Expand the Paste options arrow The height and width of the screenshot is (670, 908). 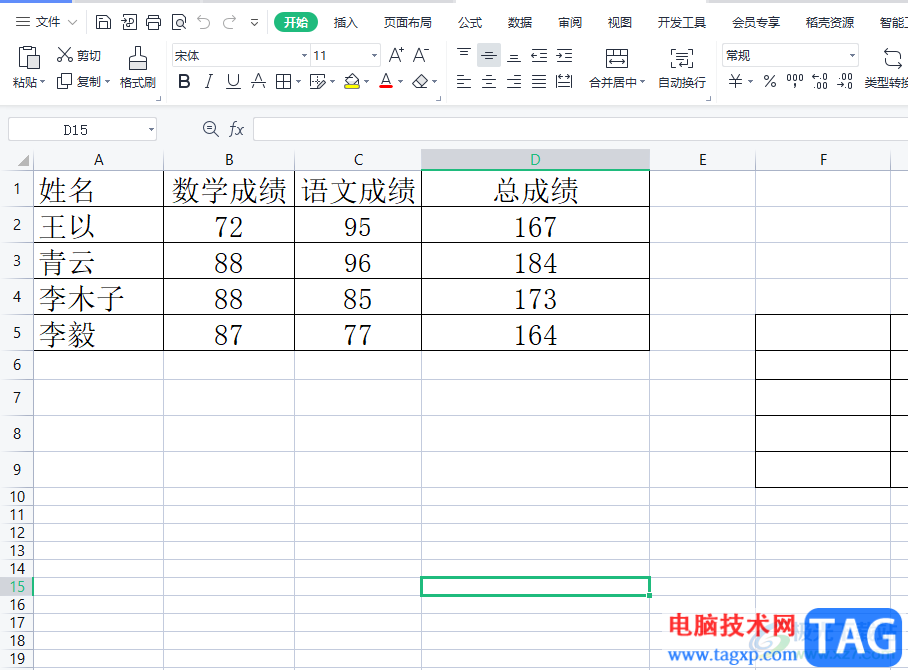[42, 82]
